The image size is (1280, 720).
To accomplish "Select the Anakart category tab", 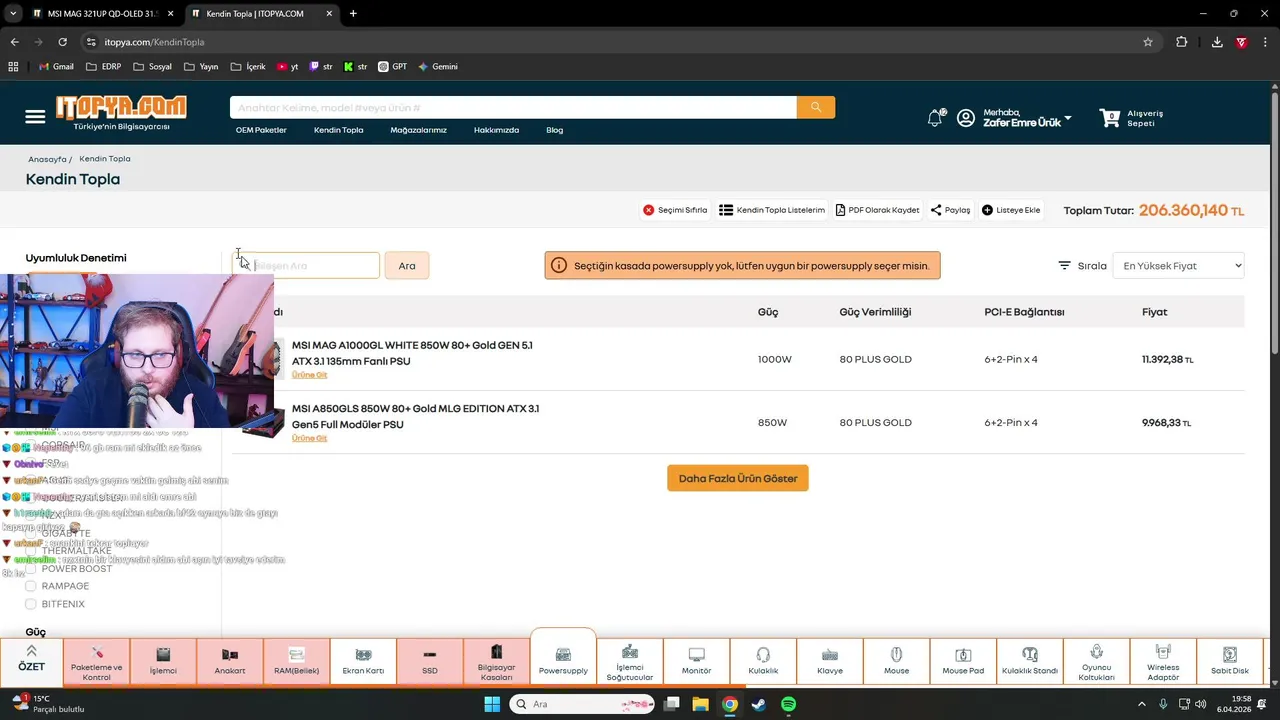I will point(230,660).
